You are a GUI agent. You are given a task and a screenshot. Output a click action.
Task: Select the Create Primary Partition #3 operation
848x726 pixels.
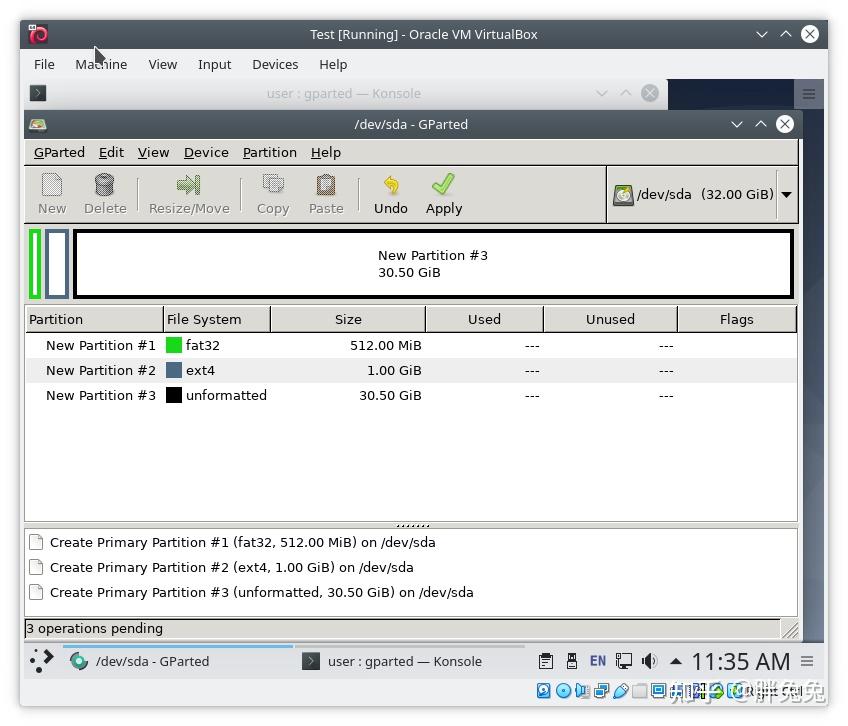click(x=411, y=592)
